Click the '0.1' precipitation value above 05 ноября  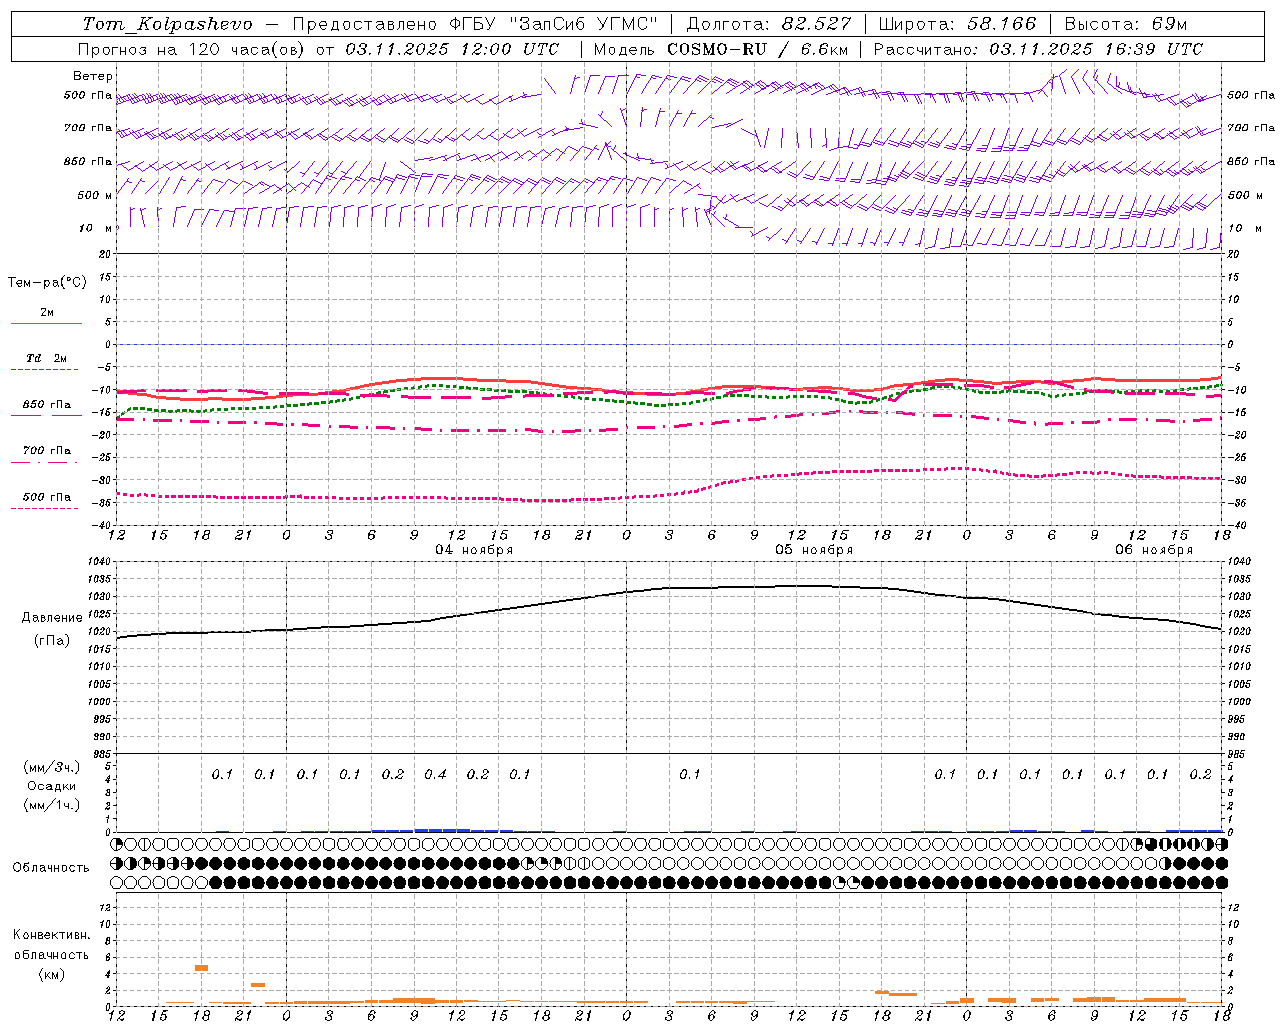[x=690, y=774]
